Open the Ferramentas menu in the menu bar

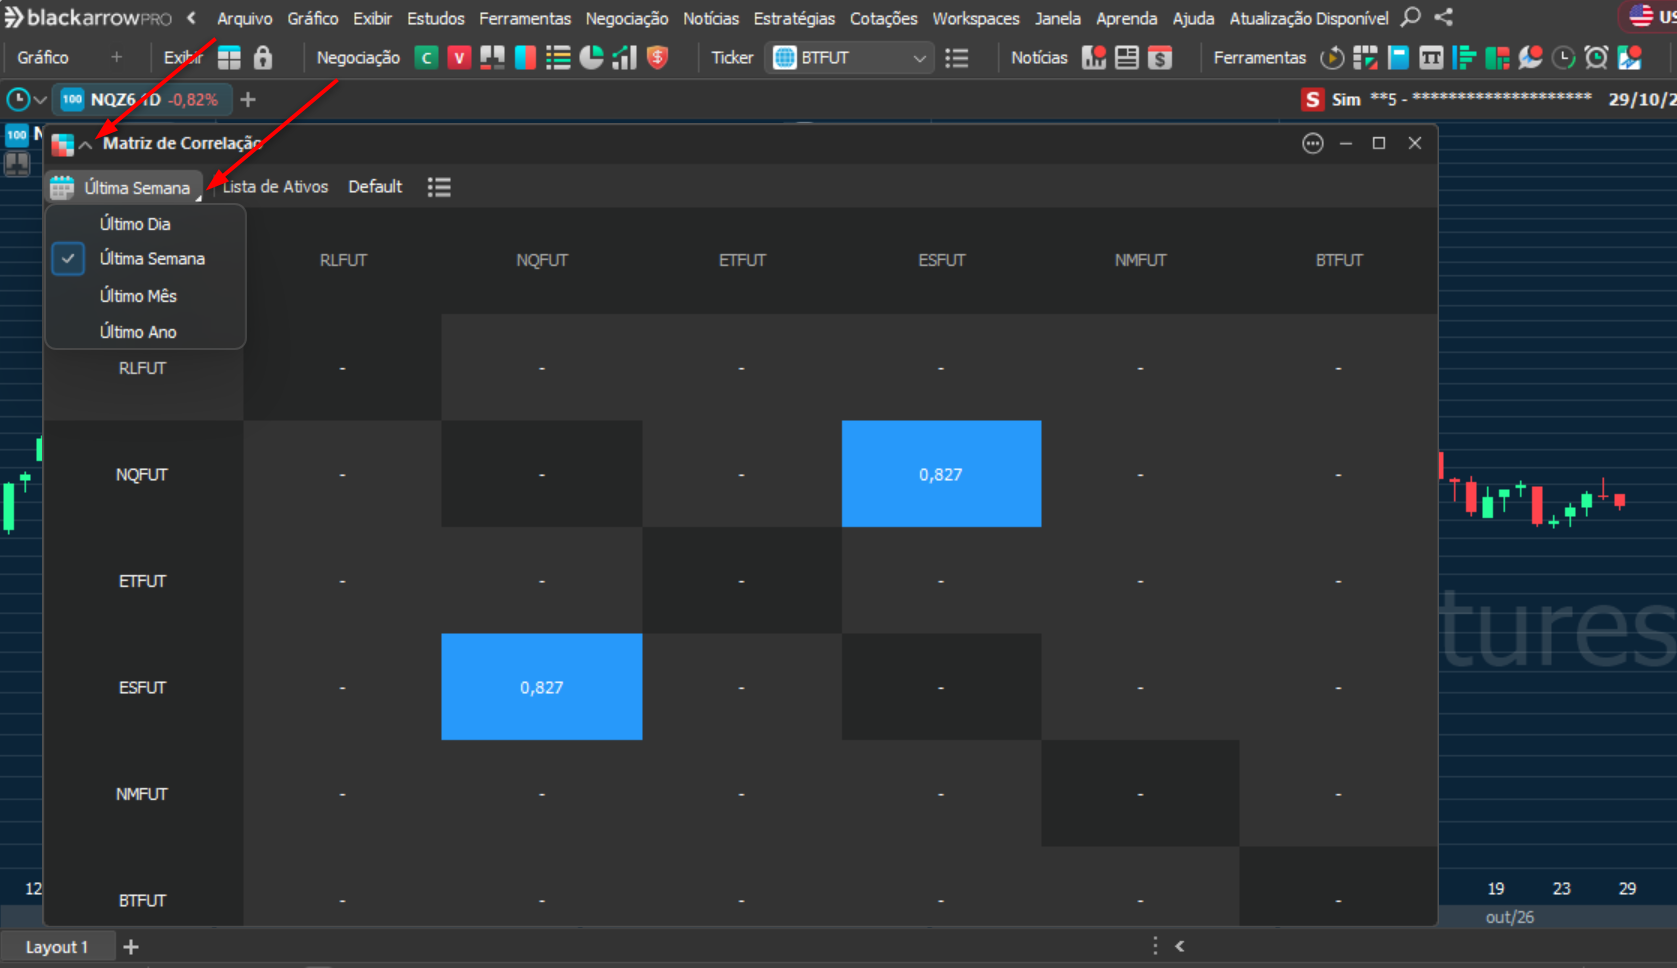pos(525,18)
